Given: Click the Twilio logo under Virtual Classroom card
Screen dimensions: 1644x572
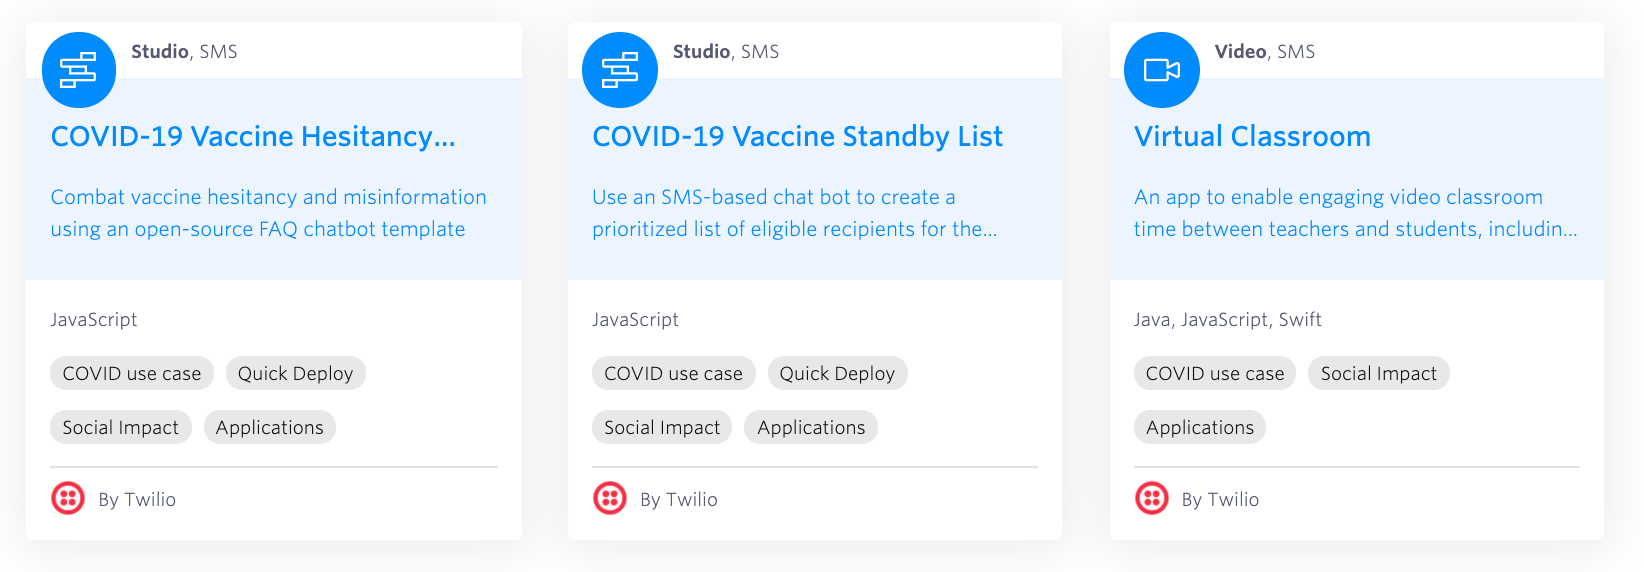Looking at the screenshot, I should pos(1152,498).
